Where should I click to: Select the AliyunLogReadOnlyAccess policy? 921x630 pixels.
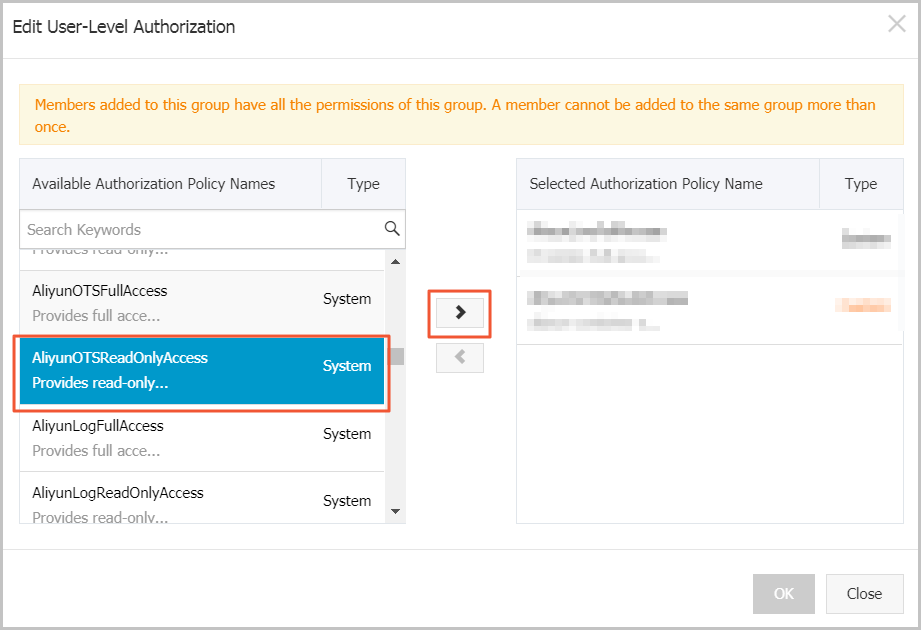(x=202, y=498)
